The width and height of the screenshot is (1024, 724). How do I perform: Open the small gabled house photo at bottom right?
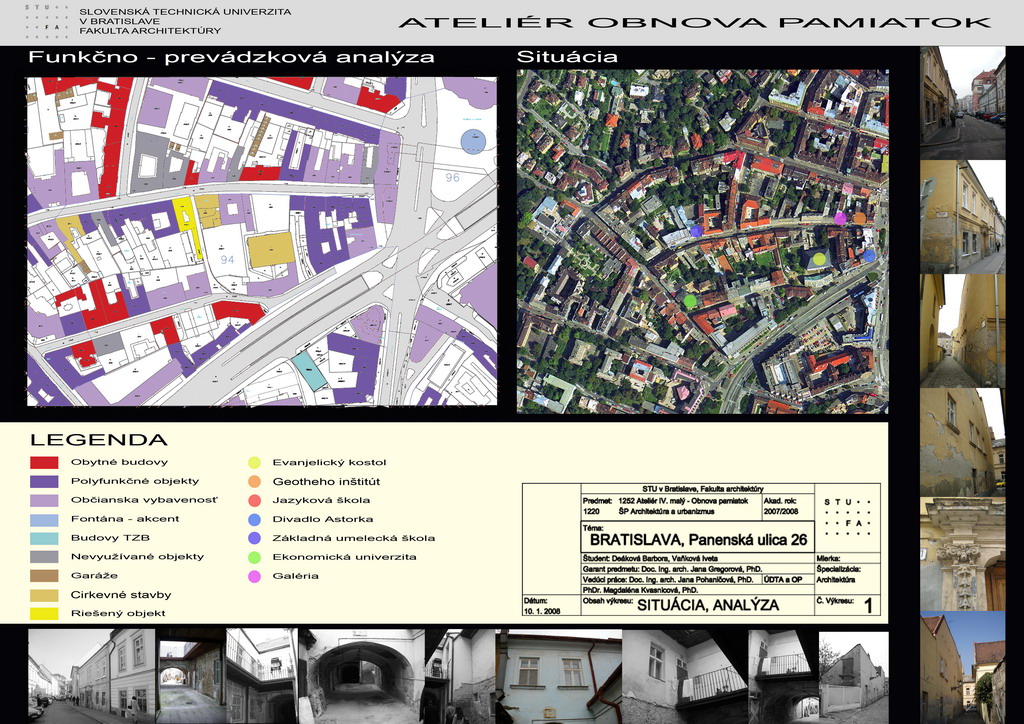(853, 676)
